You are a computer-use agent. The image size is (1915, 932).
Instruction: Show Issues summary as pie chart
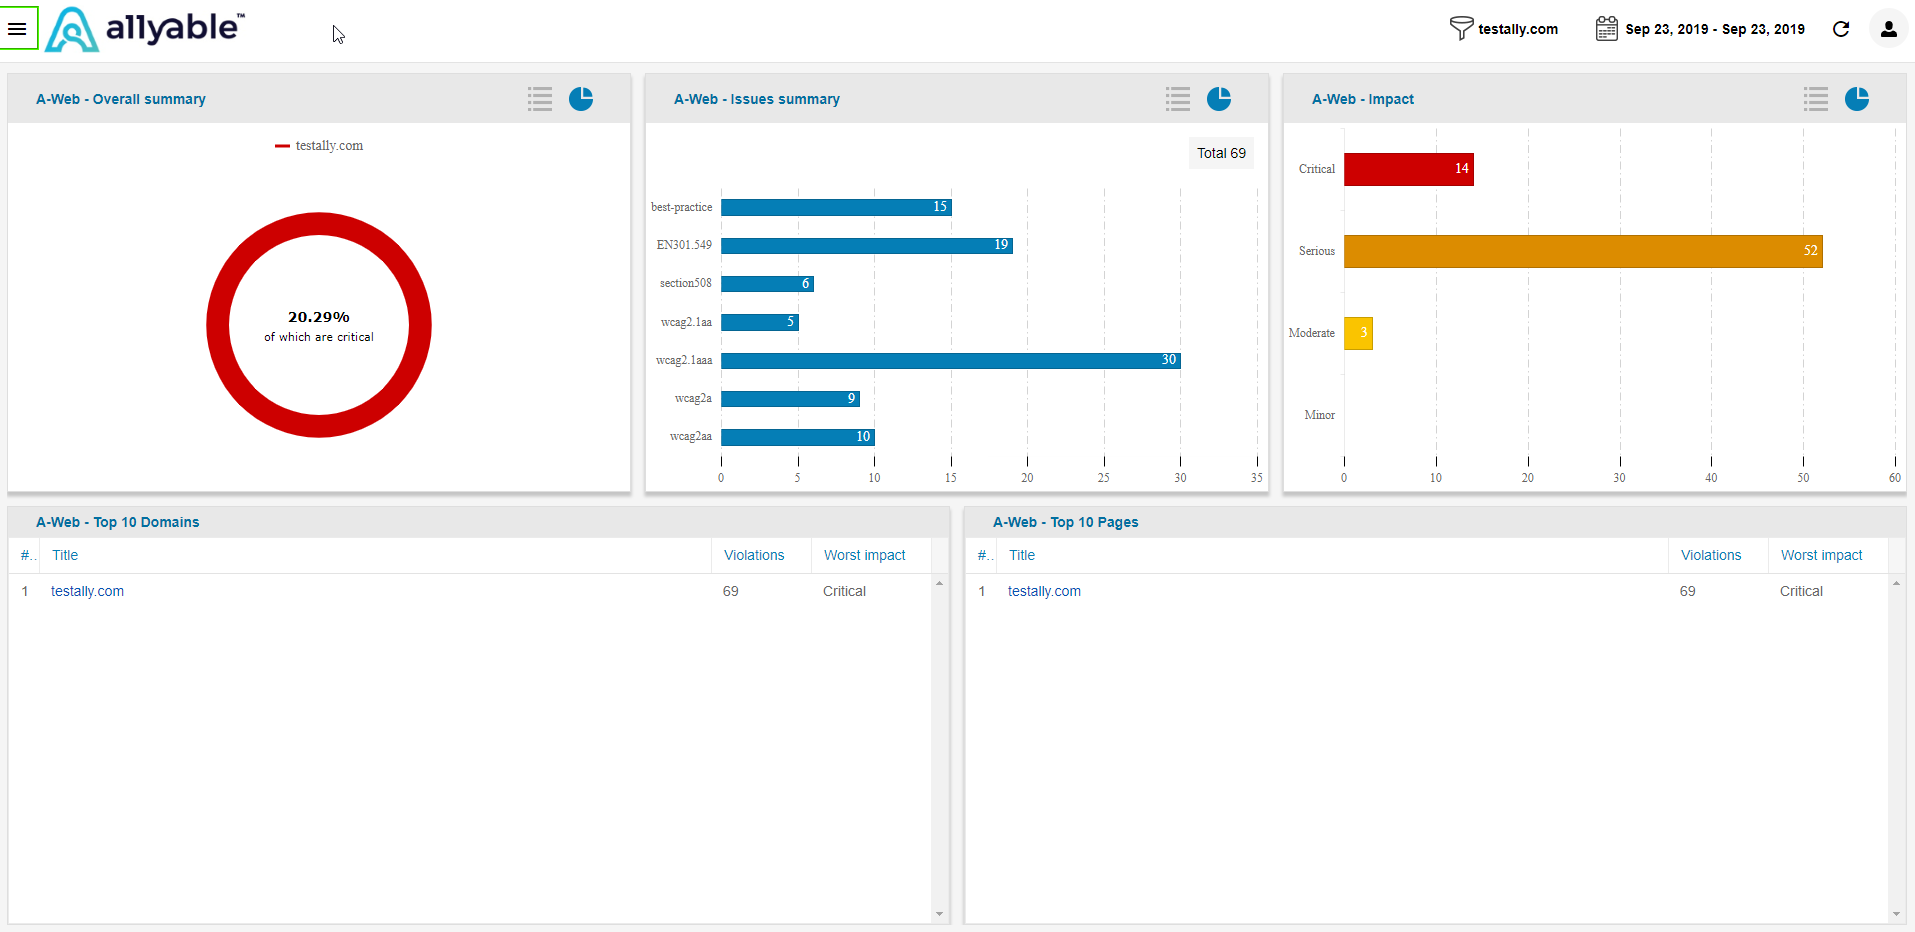(1219, 98)
